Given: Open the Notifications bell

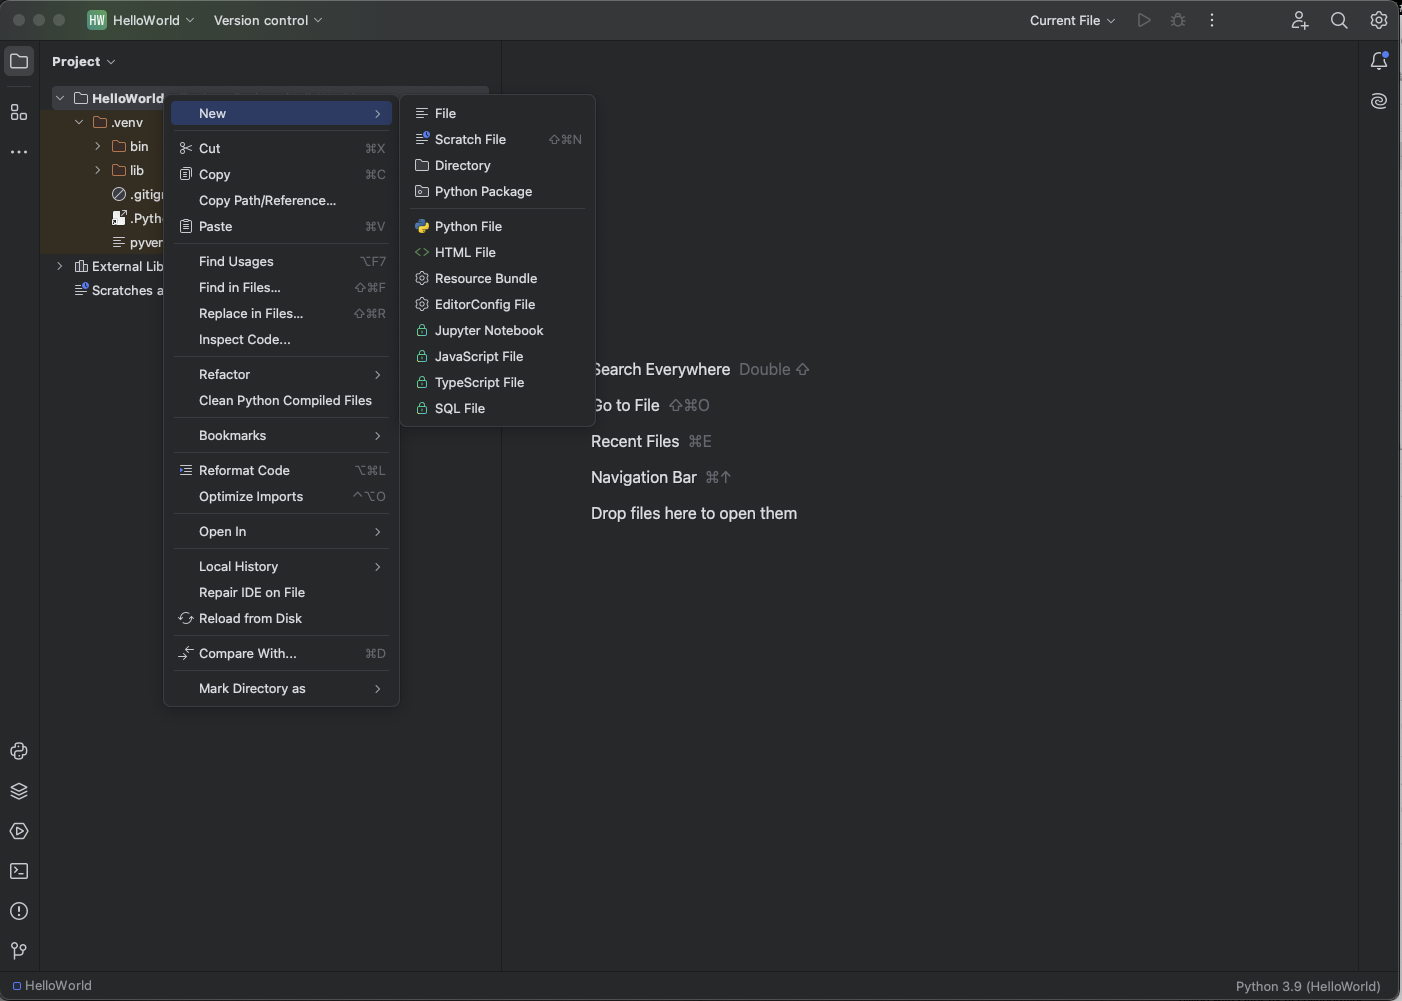Looking at the screenshot, I should point(1379,61).
